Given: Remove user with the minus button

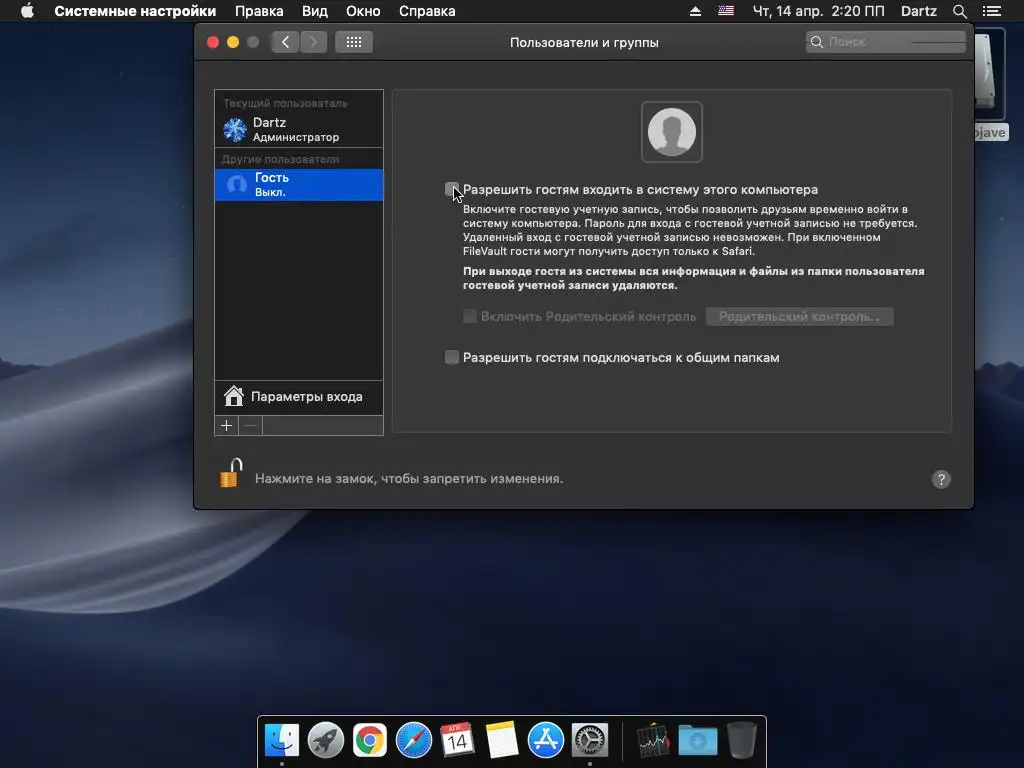Looking at the screenshot, I should pyautogui.click(x=251, y=426).
